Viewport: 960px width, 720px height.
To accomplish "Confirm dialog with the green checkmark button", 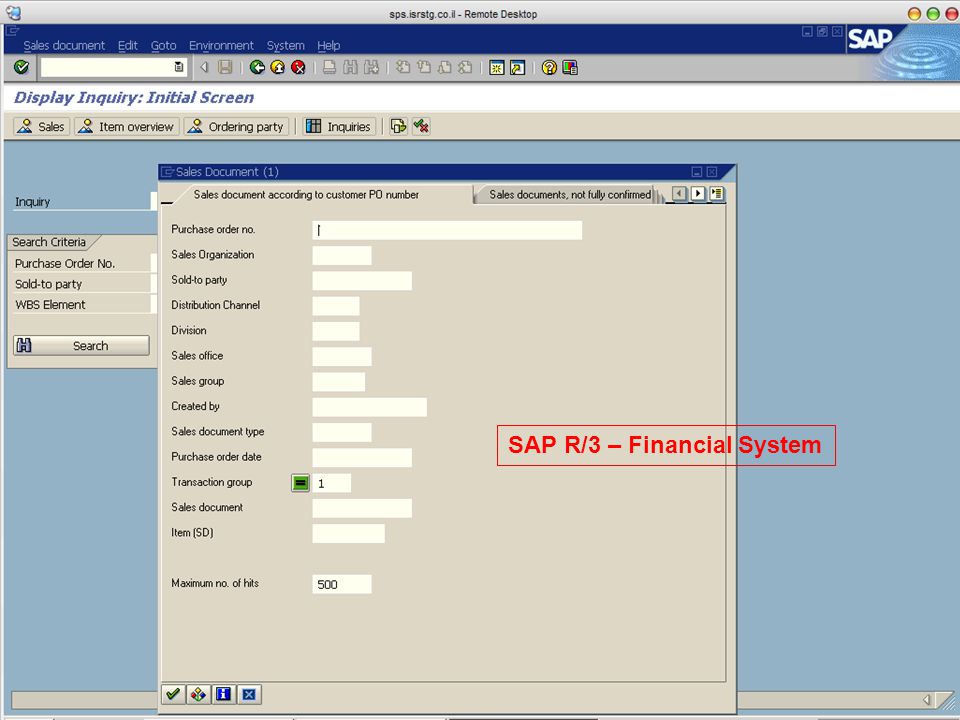I will [x=173, y=694].
